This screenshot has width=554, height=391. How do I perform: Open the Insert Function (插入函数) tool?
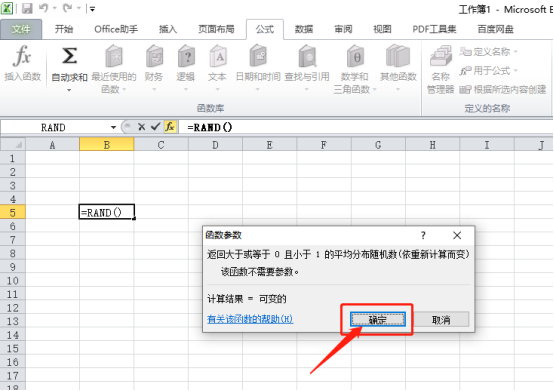[x=22, y=63]
